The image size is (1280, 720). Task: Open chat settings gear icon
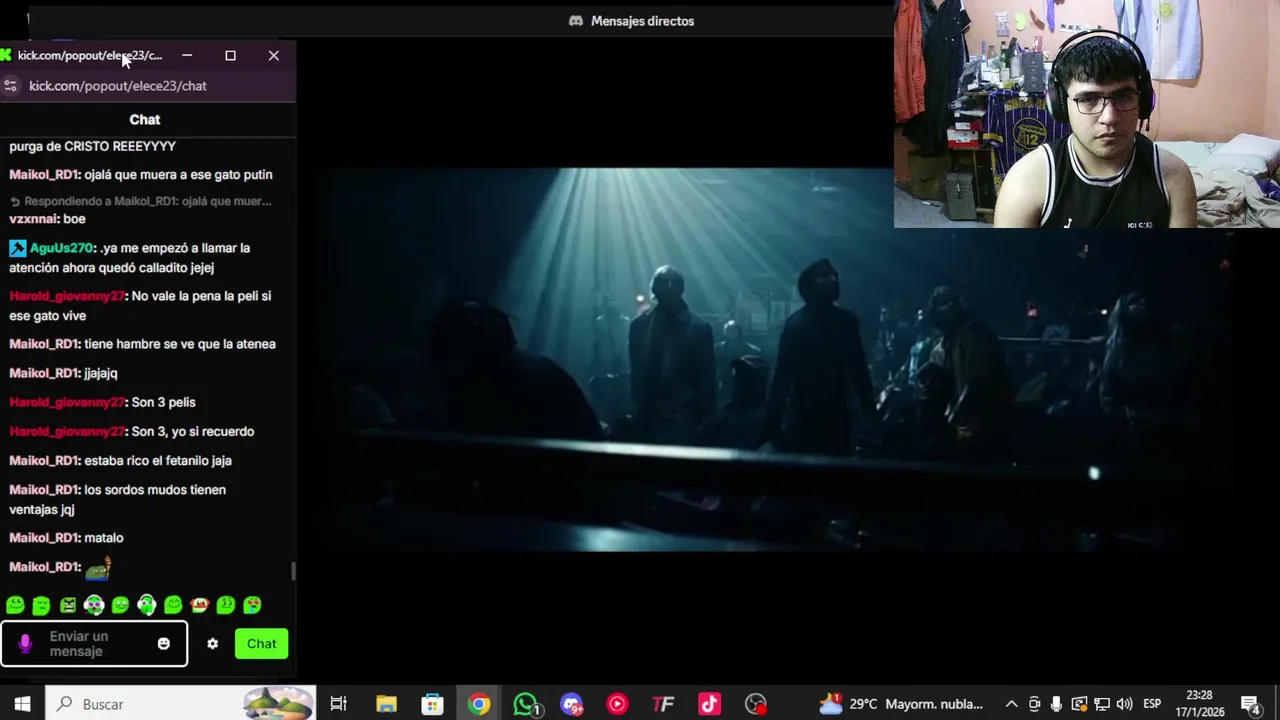pos(212,644)
